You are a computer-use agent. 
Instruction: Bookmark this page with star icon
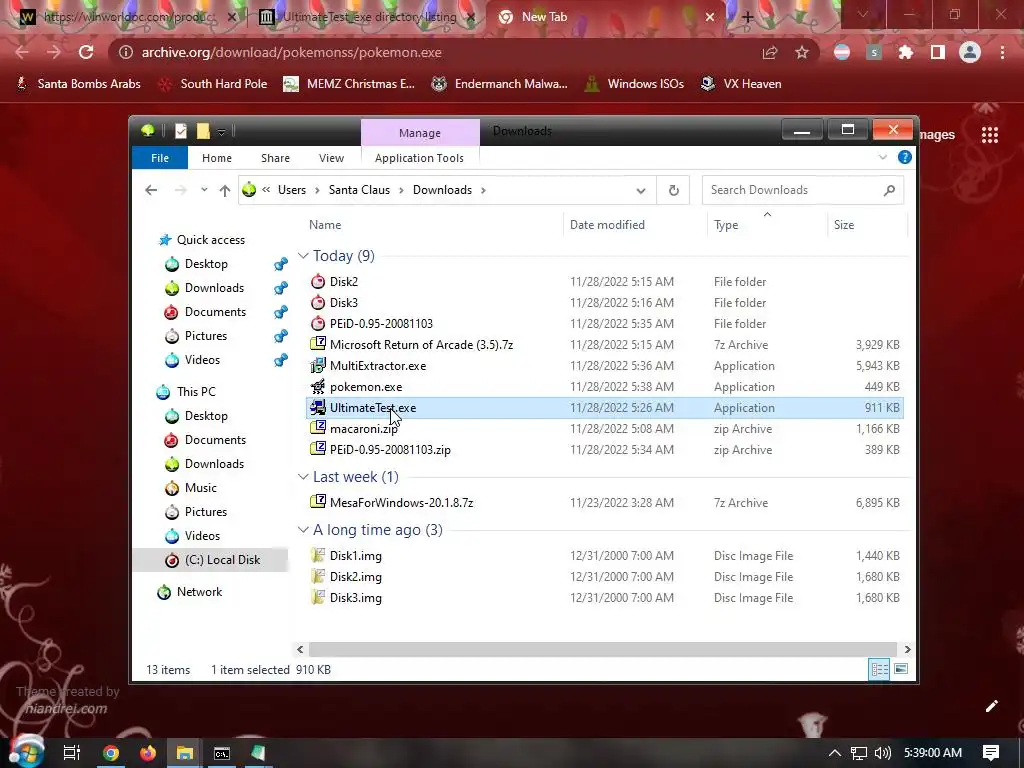(x=802, y=52)
